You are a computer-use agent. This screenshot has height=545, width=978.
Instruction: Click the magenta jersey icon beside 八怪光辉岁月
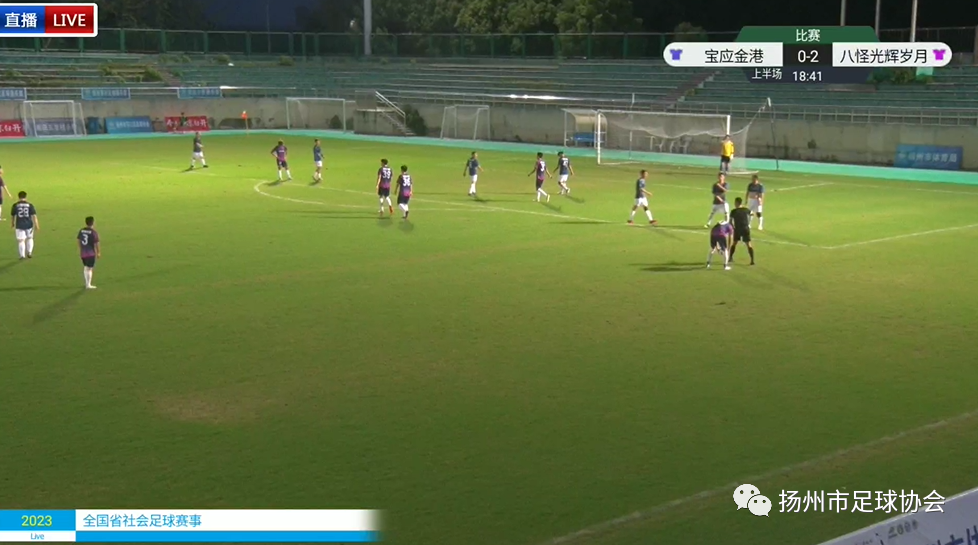[x=939, y=55]
